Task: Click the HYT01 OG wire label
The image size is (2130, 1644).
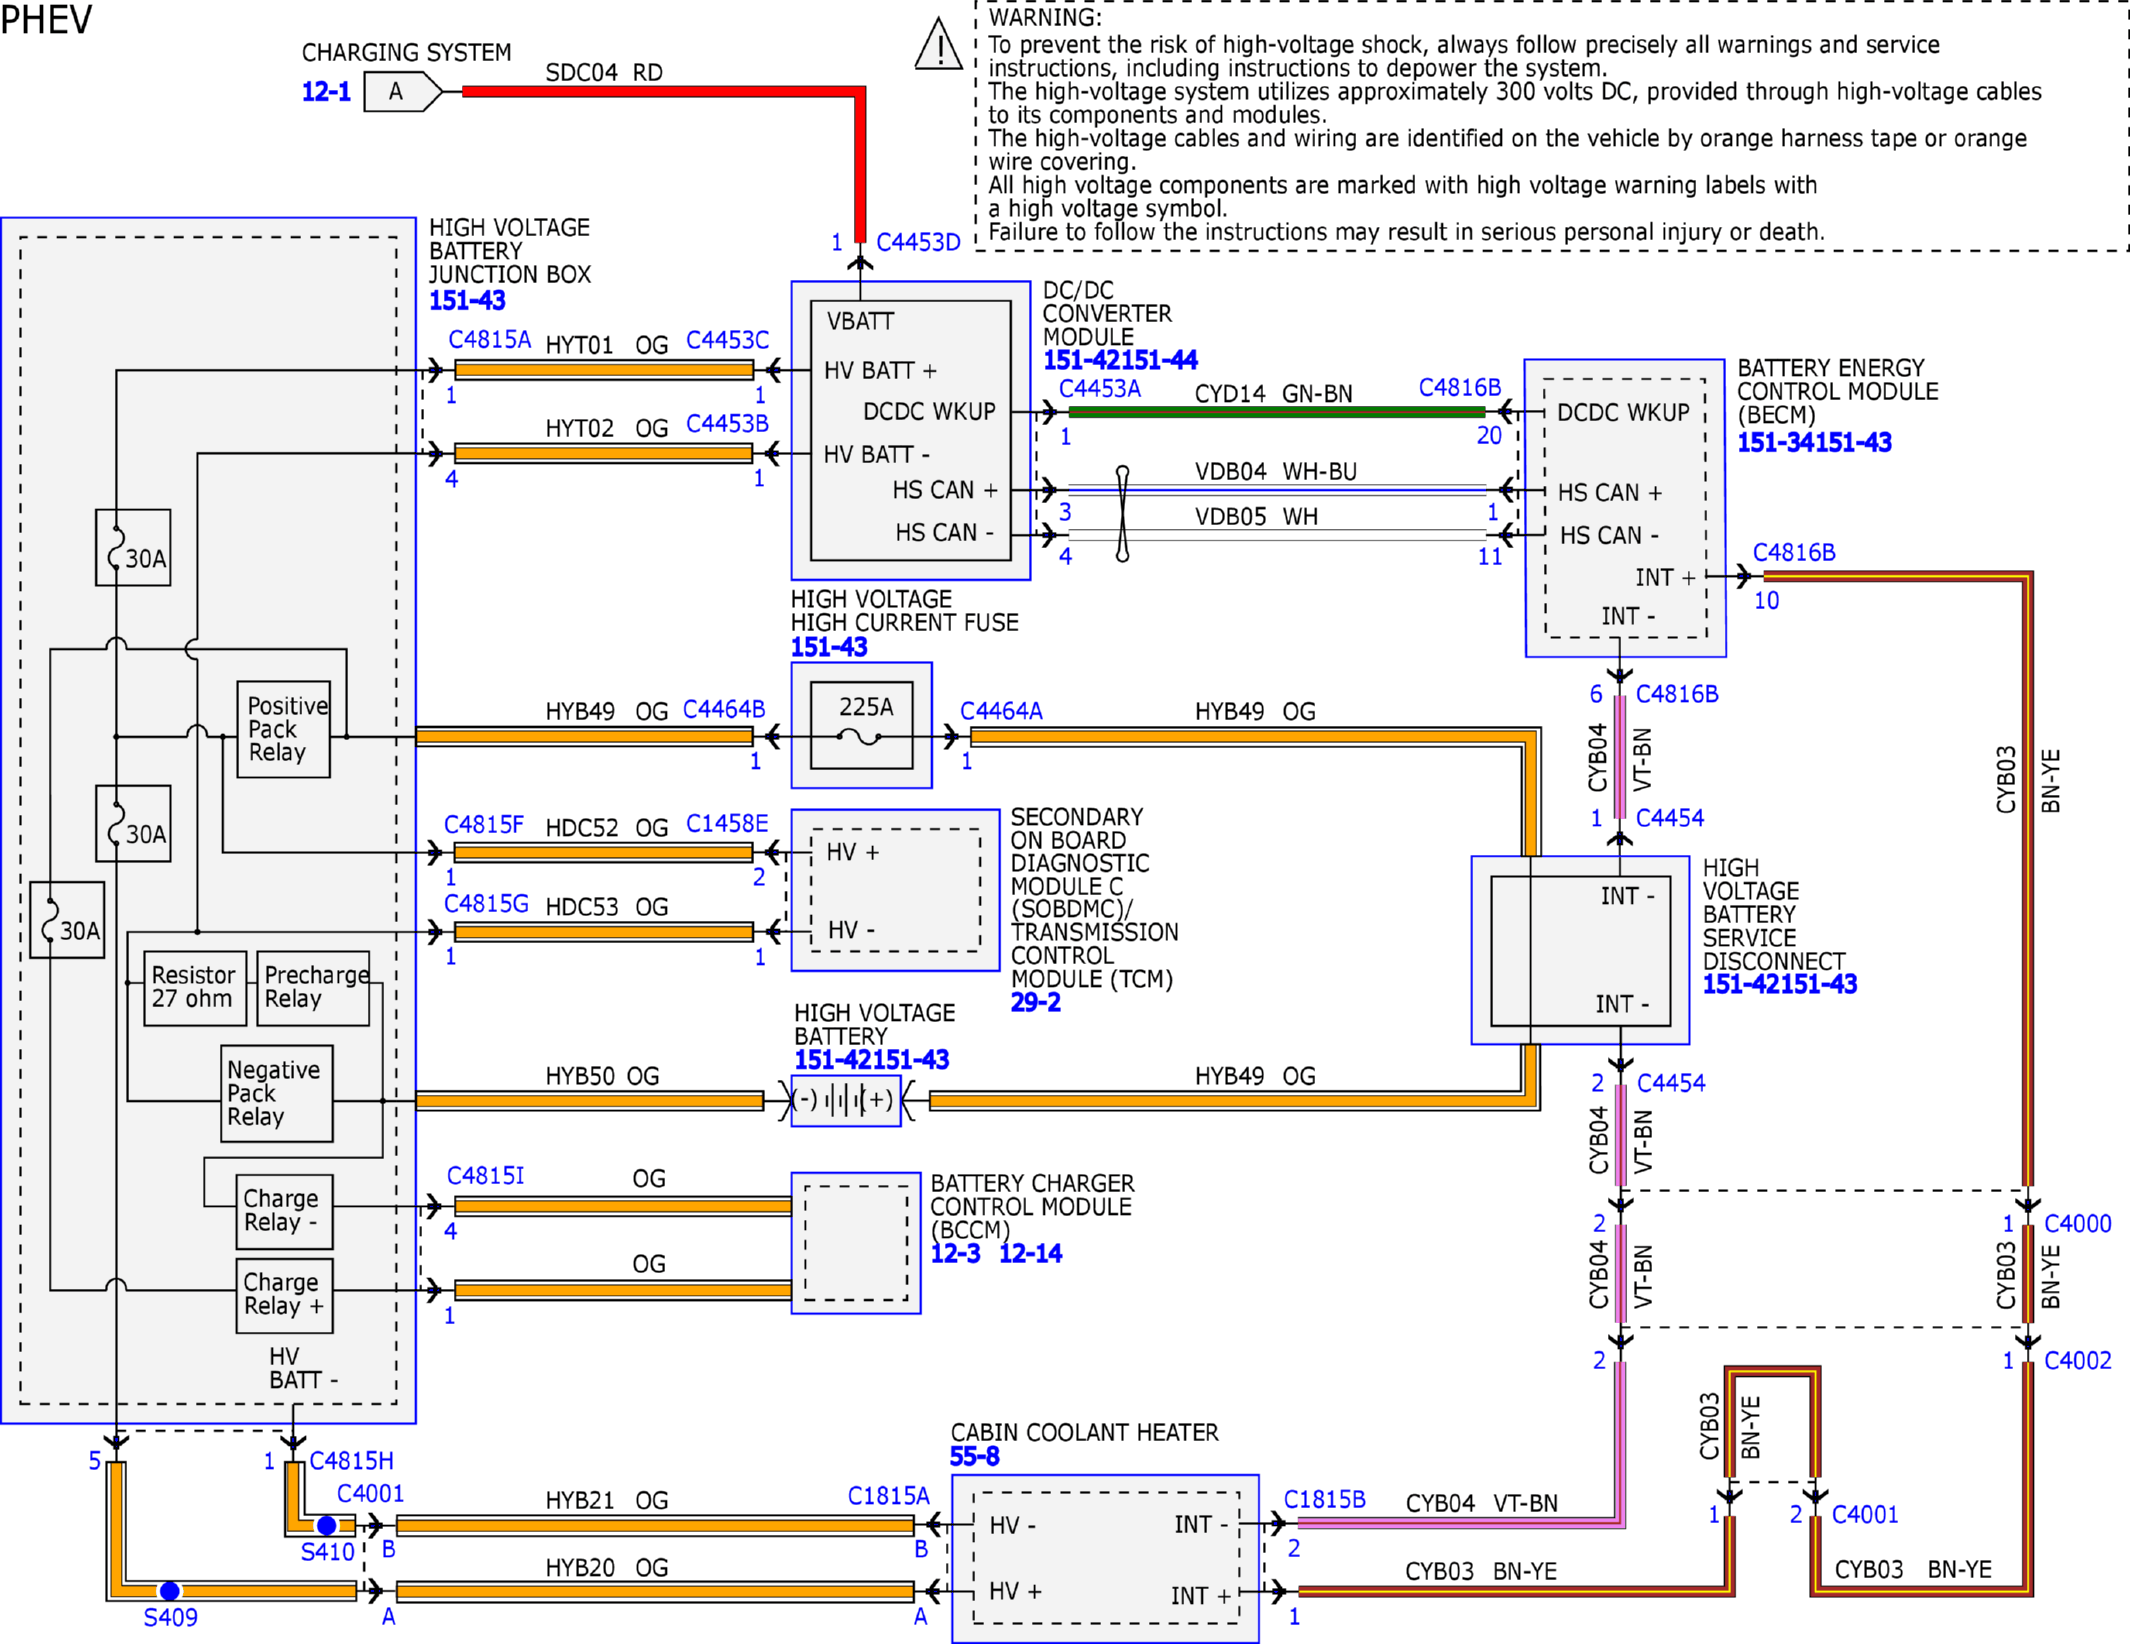Action: click(x=607, y=345)
